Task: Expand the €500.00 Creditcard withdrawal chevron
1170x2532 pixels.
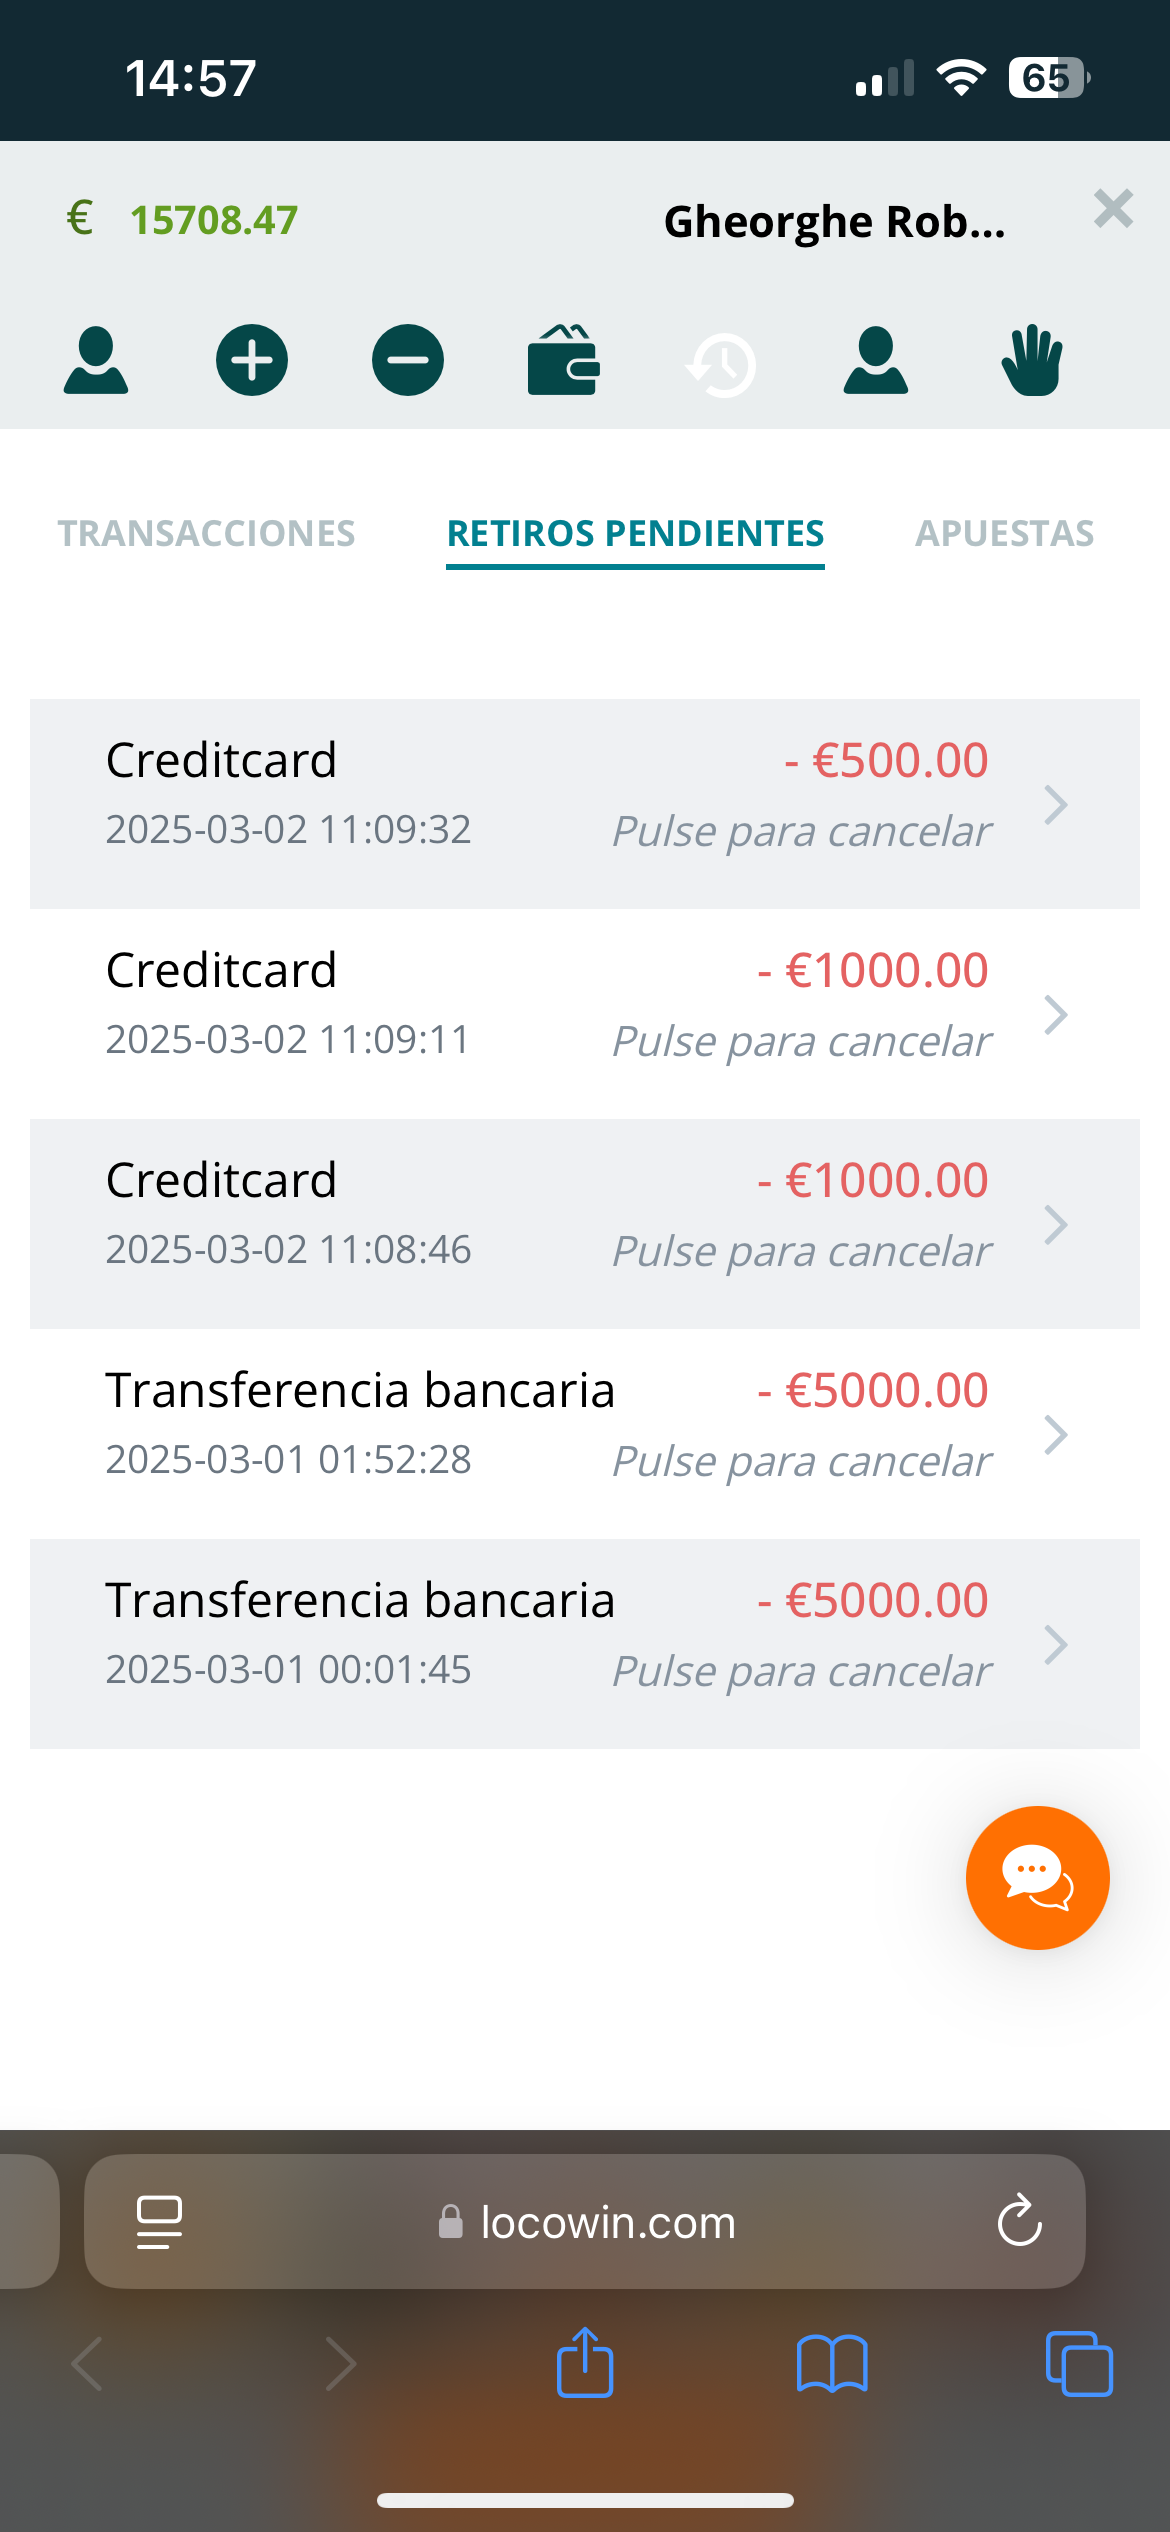Action: pyautogui.click(x=1056, y=805)
